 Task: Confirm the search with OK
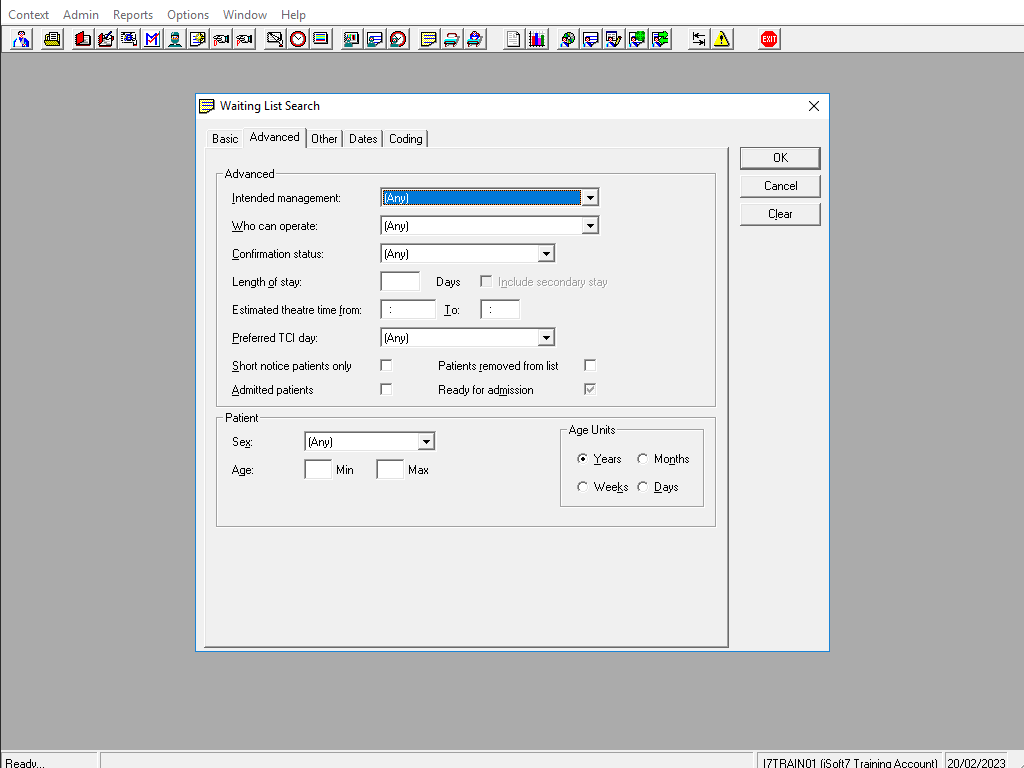pyautogui.click(x=780, y=158)
